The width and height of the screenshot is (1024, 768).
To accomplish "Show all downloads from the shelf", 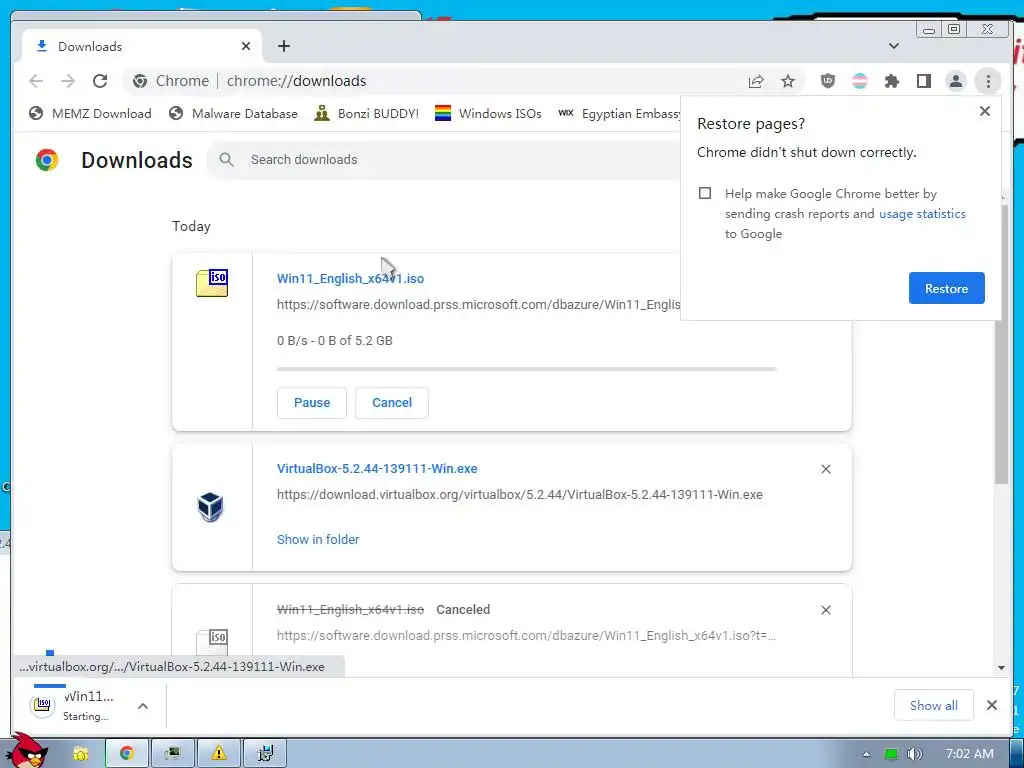I will [x=933, y=705].
